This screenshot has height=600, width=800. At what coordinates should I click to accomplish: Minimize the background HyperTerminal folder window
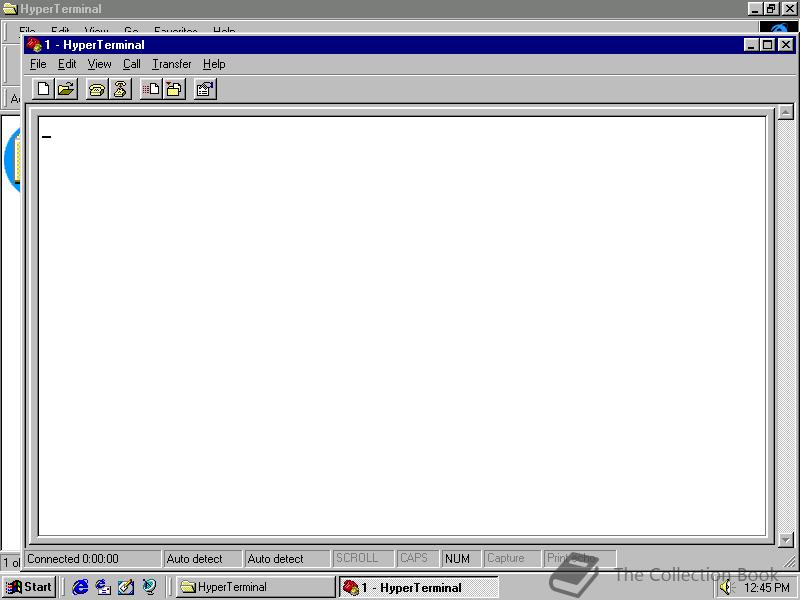point(755,9)
